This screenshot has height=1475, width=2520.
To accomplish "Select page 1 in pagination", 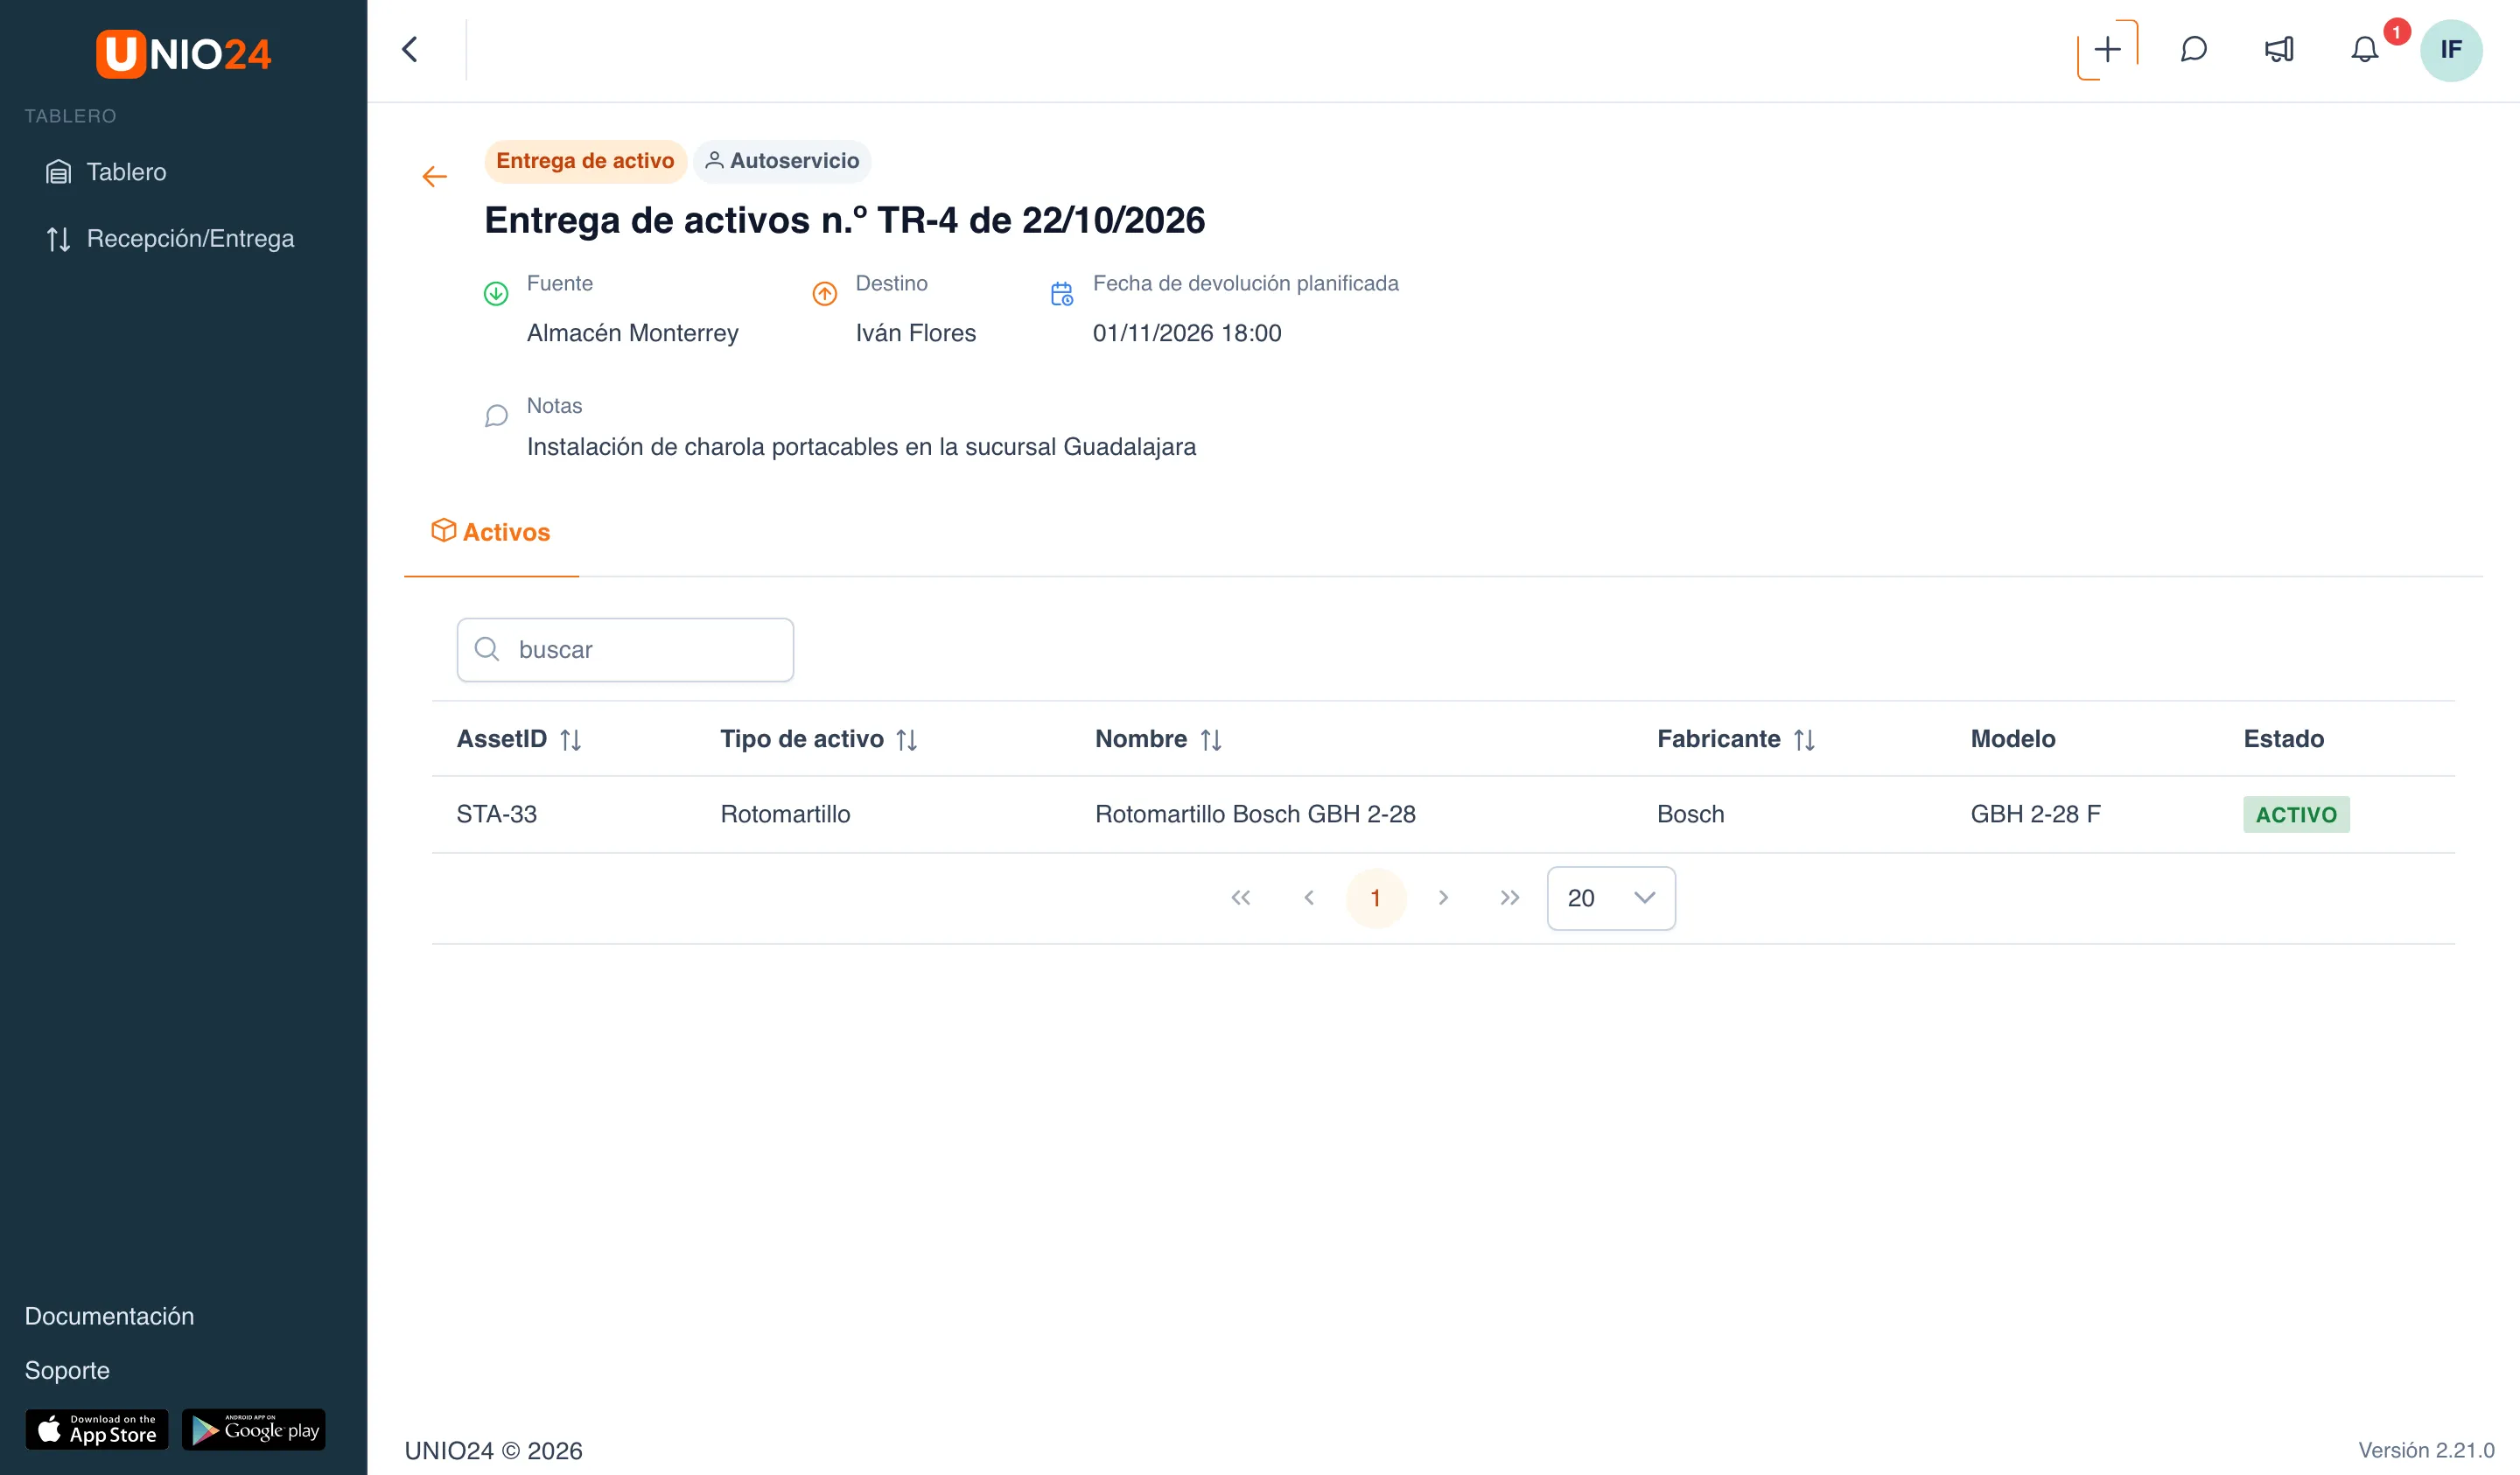I will (x=1375, y=898).
